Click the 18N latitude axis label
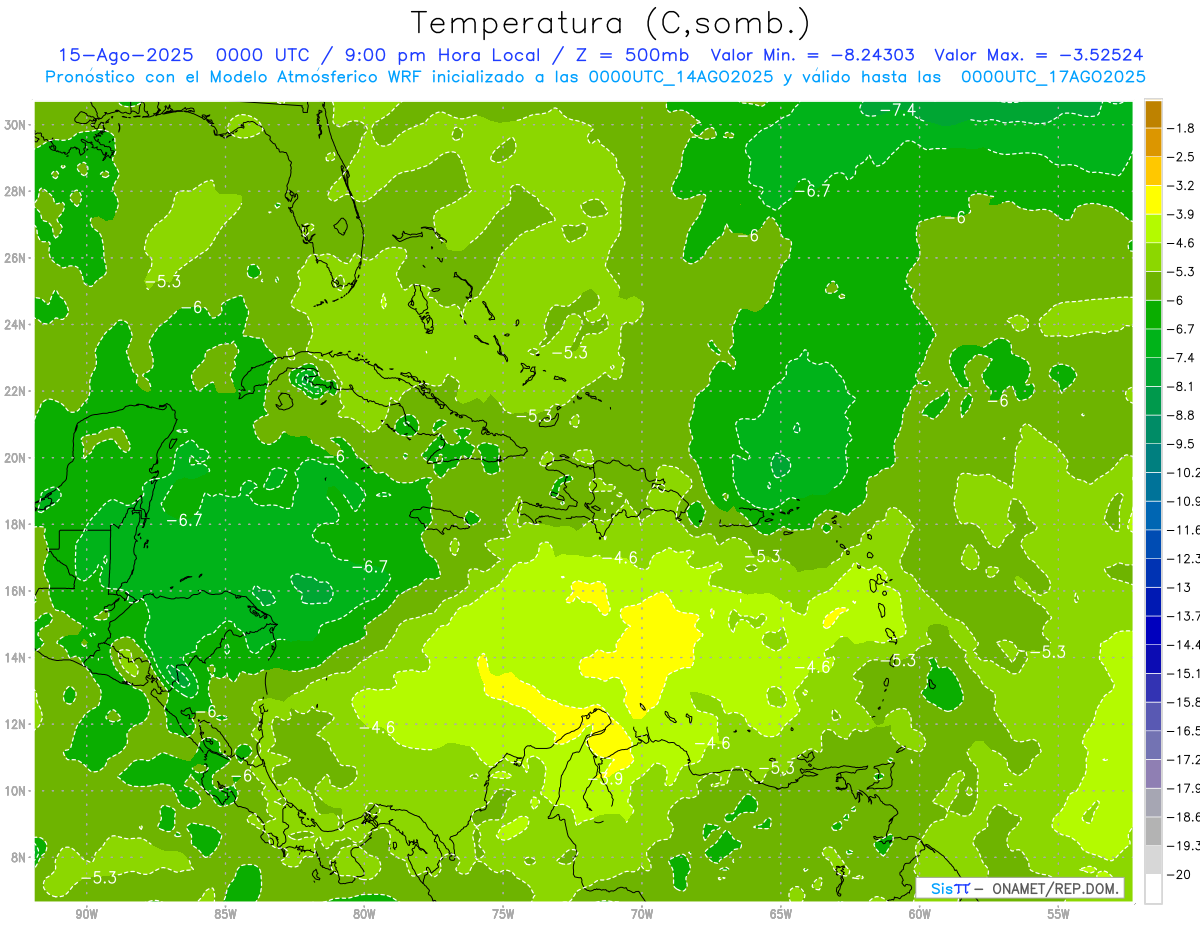Viewport: 1200px width, 927px height. click(17, 524)
